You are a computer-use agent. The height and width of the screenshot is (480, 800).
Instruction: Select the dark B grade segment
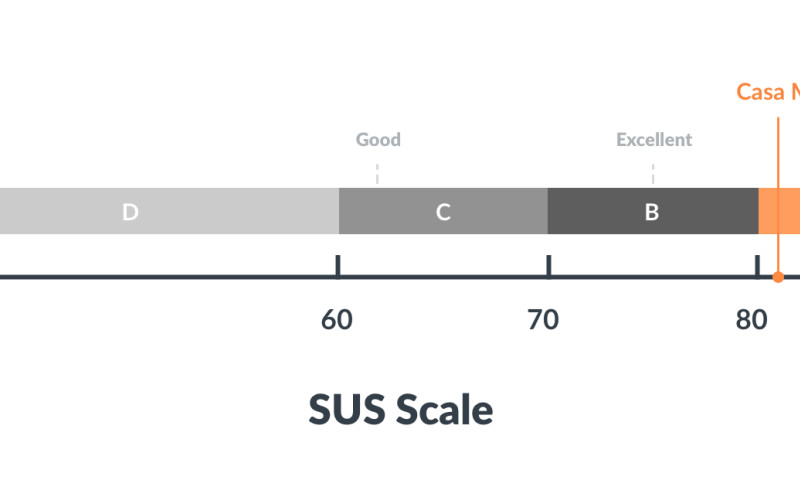pyautogui.click(x=653, y=211)
